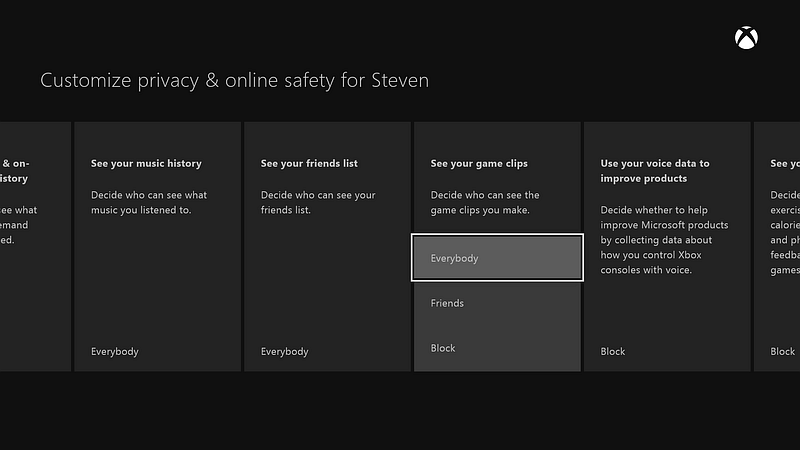Click music history description text

(x=149, y=203)
